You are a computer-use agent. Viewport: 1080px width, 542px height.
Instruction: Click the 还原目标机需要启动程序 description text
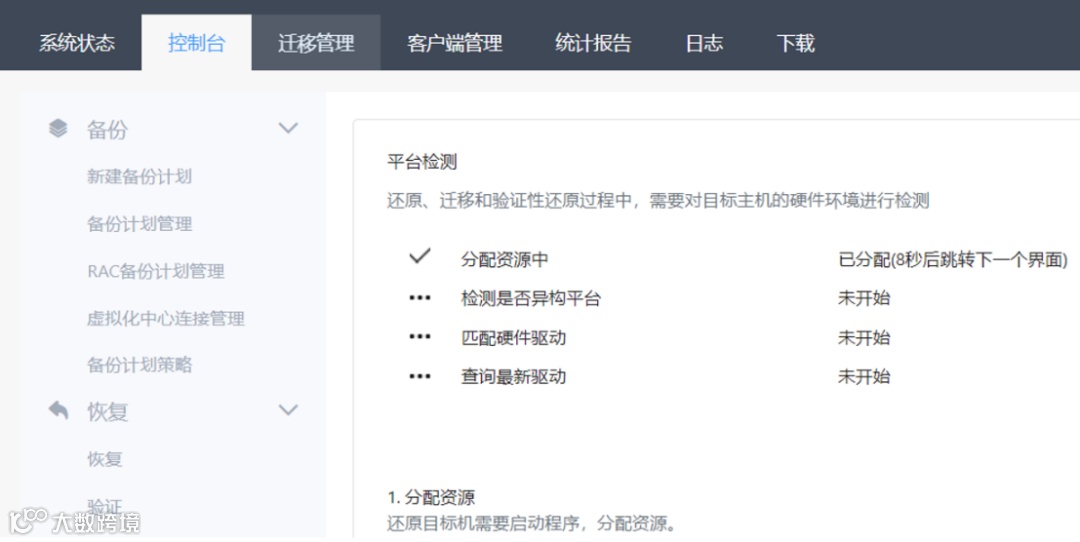click(x=531, y=523)
